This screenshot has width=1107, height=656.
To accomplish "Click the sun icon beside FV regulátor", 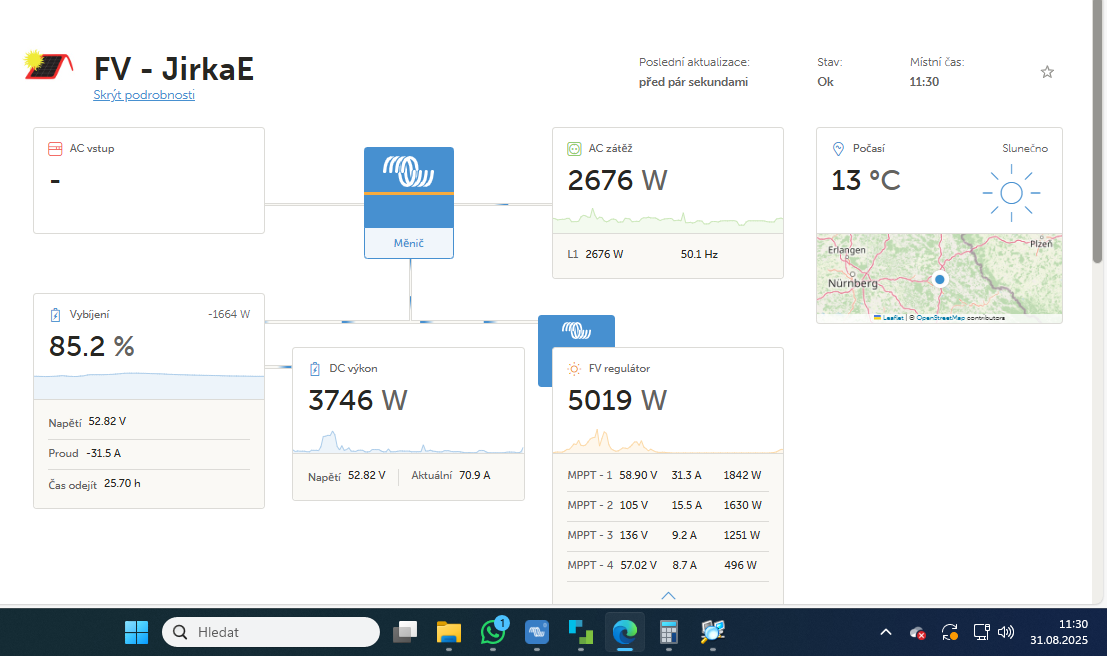I will [x=574, y=368].
